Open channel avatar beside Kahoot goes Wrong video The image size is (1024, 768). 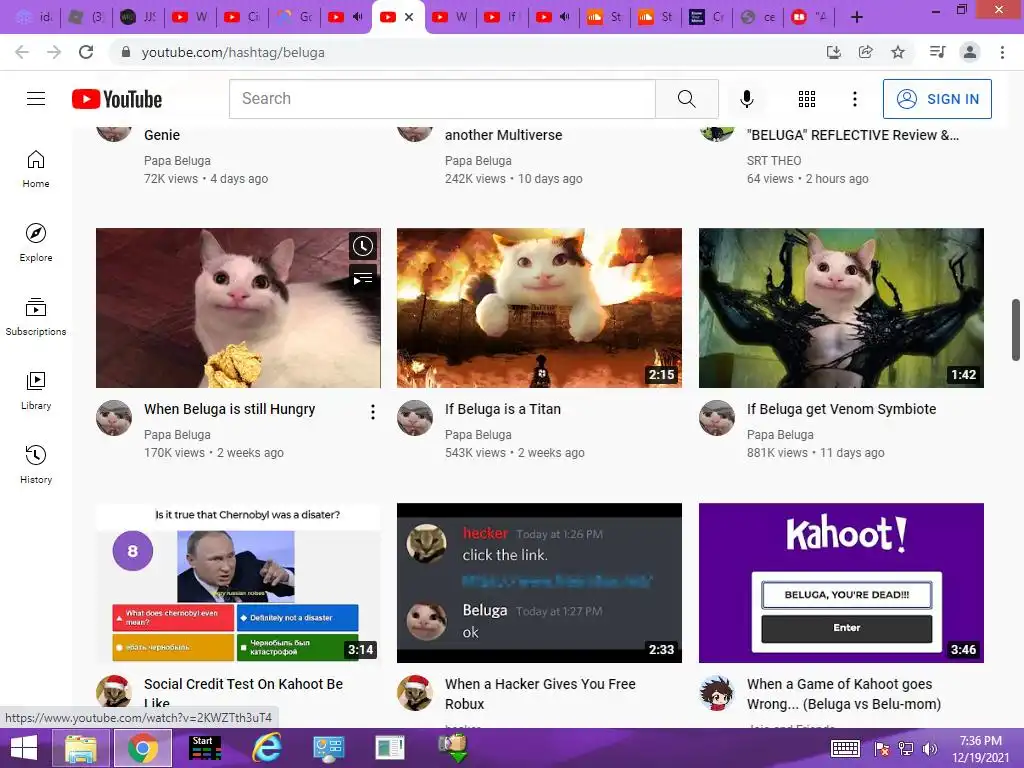(717, 693)
